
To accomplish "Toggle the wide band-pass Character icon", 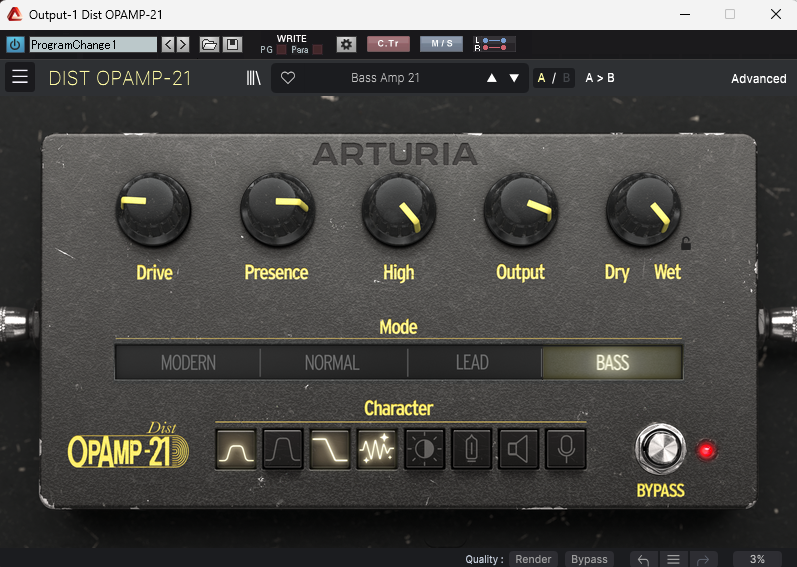I will click(283, 449).
